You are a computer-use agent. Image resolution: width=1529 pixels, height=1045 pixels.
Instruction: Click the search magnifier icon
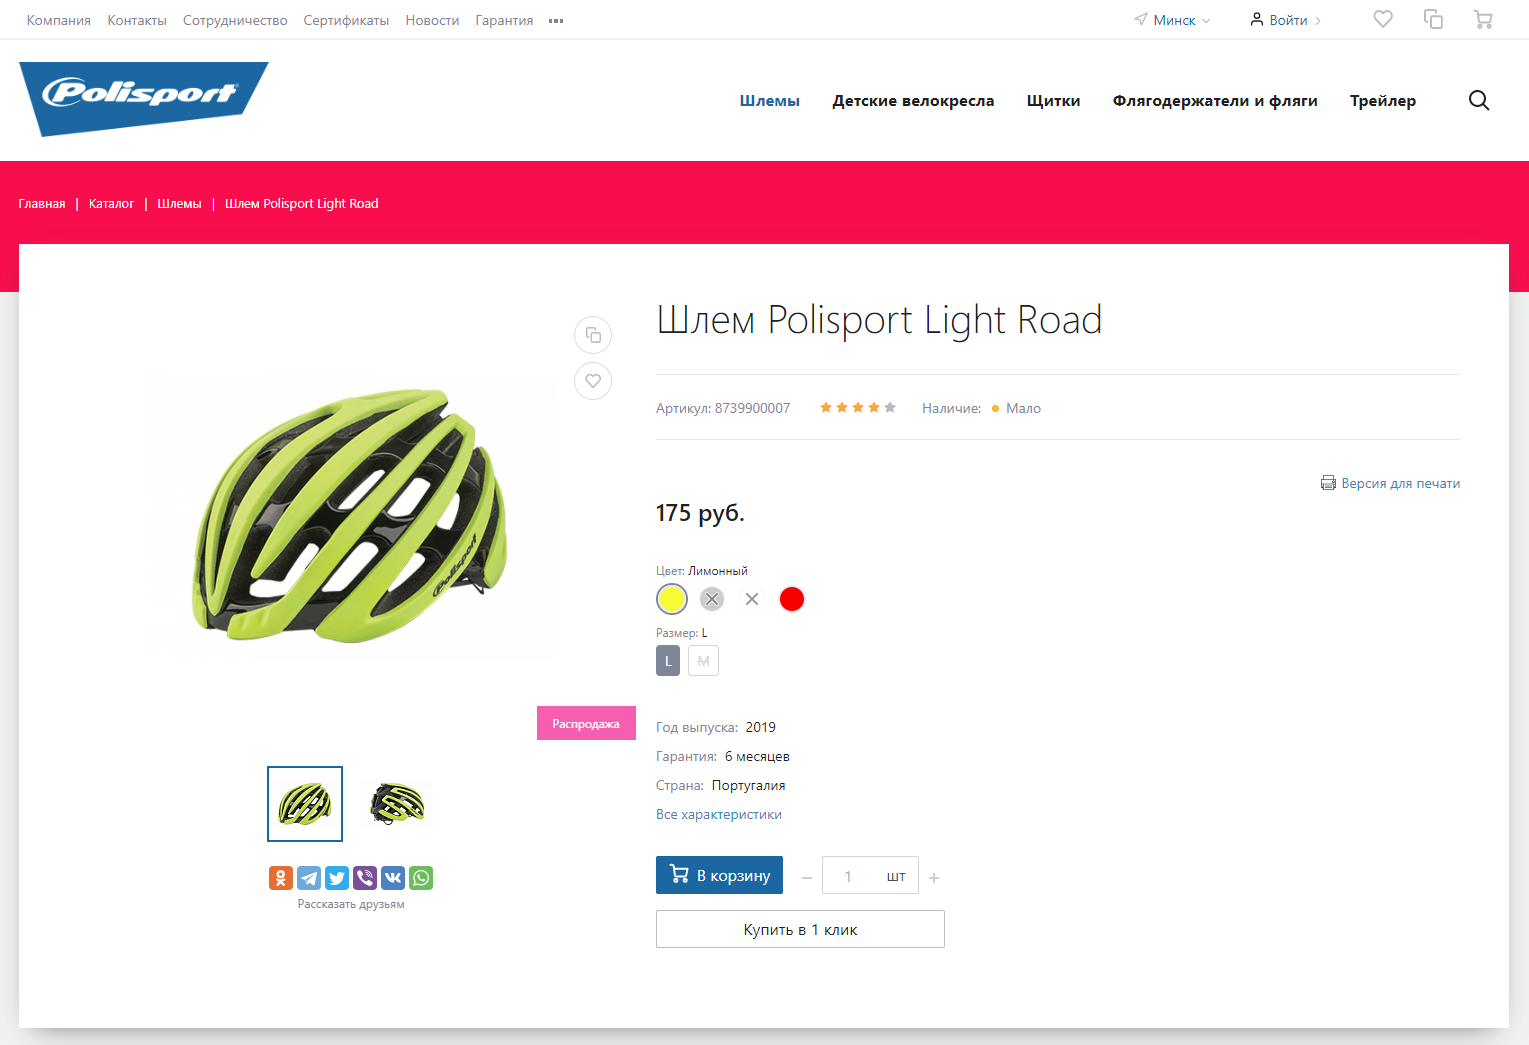pos(1479,100)
